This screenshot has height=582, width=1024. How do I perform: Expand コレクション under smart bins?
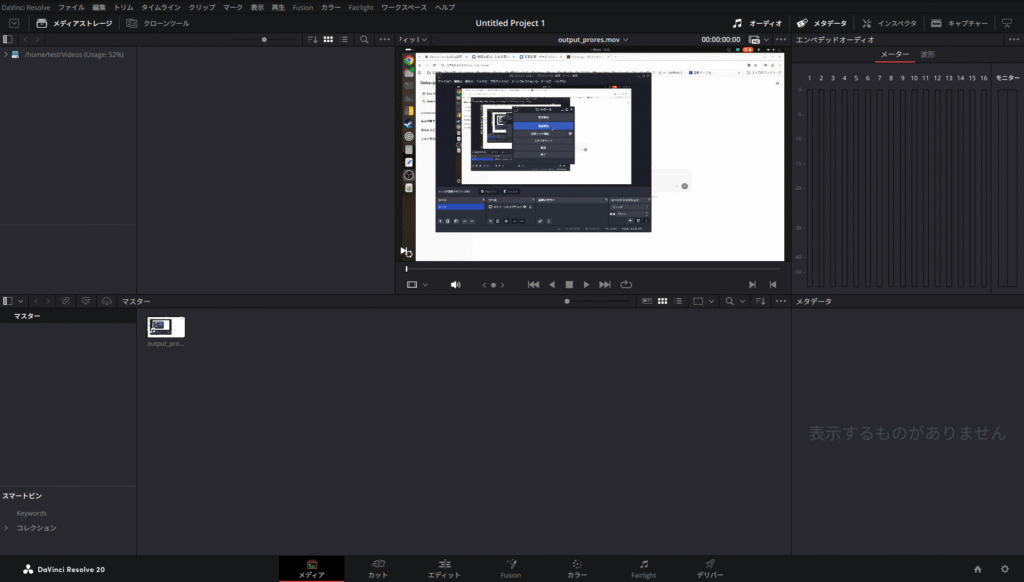click(x=6, y=528)
